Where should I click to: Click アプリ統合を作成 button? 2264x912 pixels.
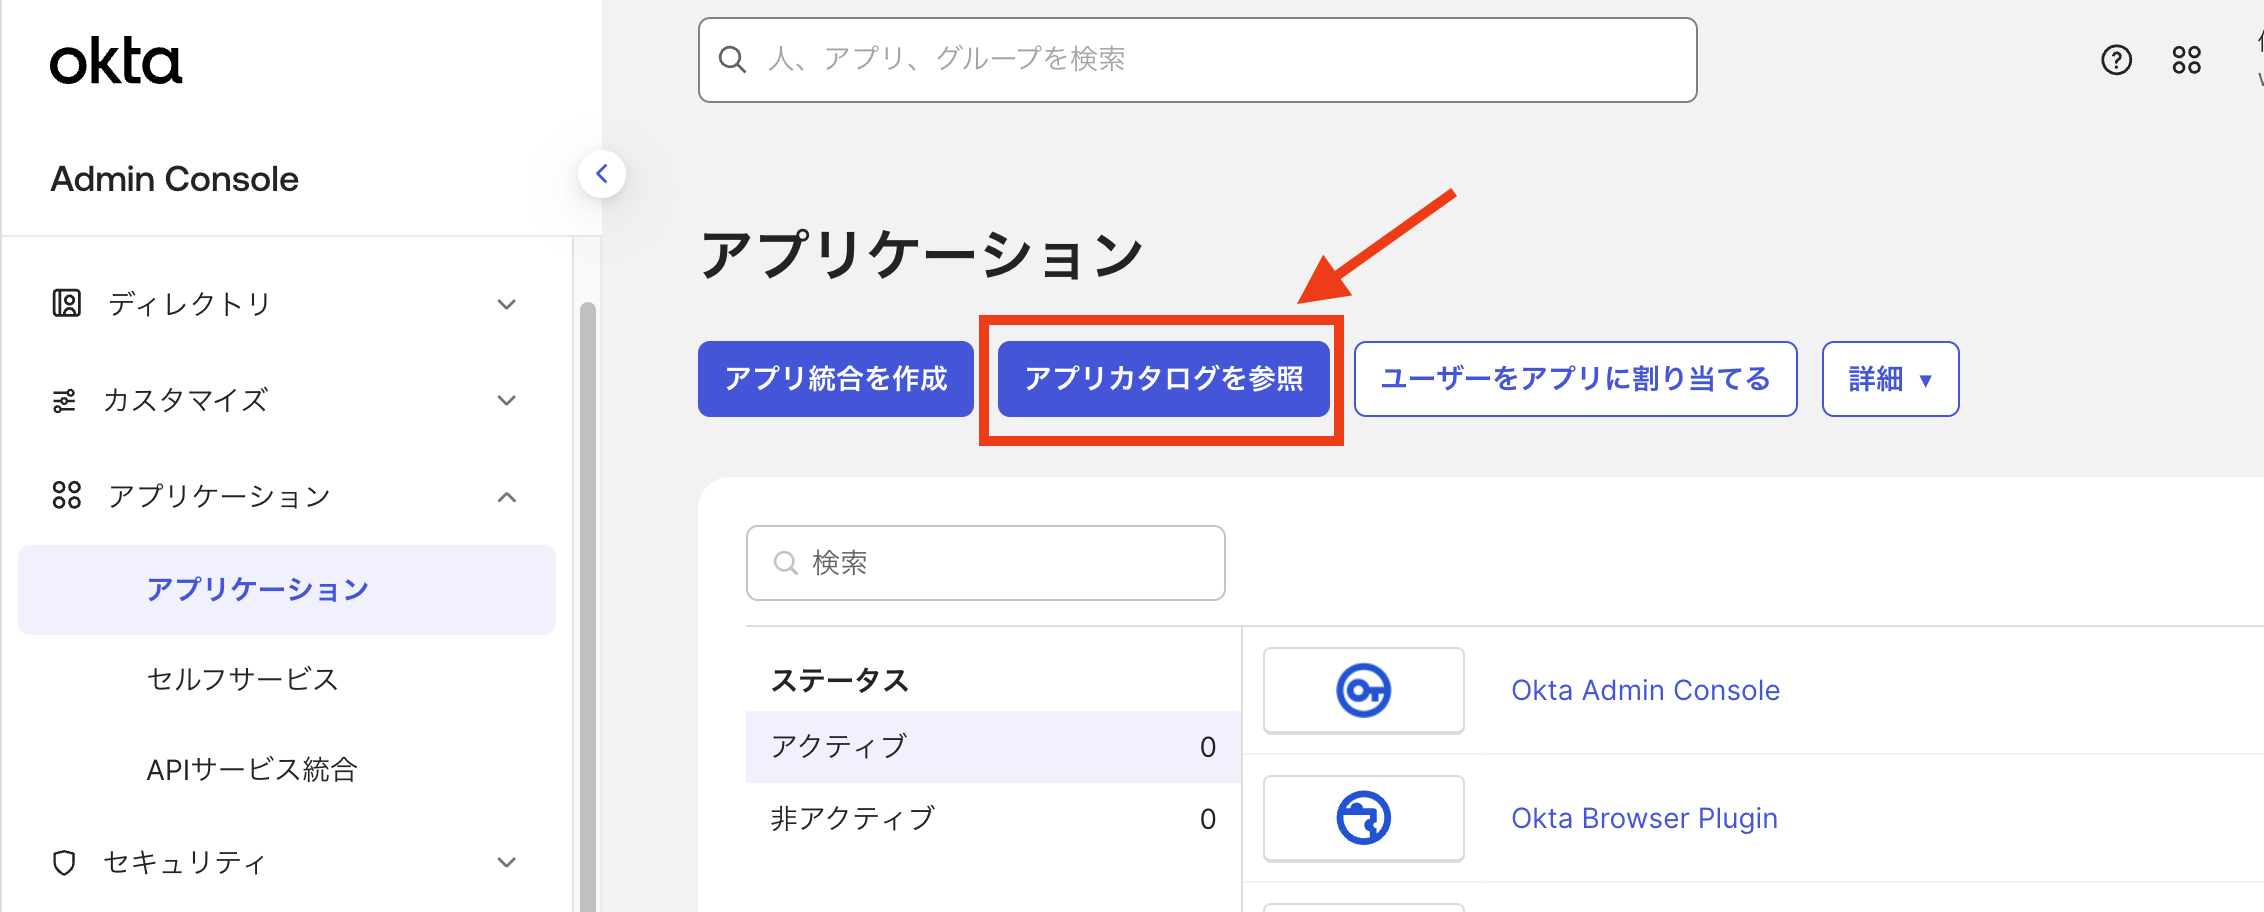tap(835, 379)
